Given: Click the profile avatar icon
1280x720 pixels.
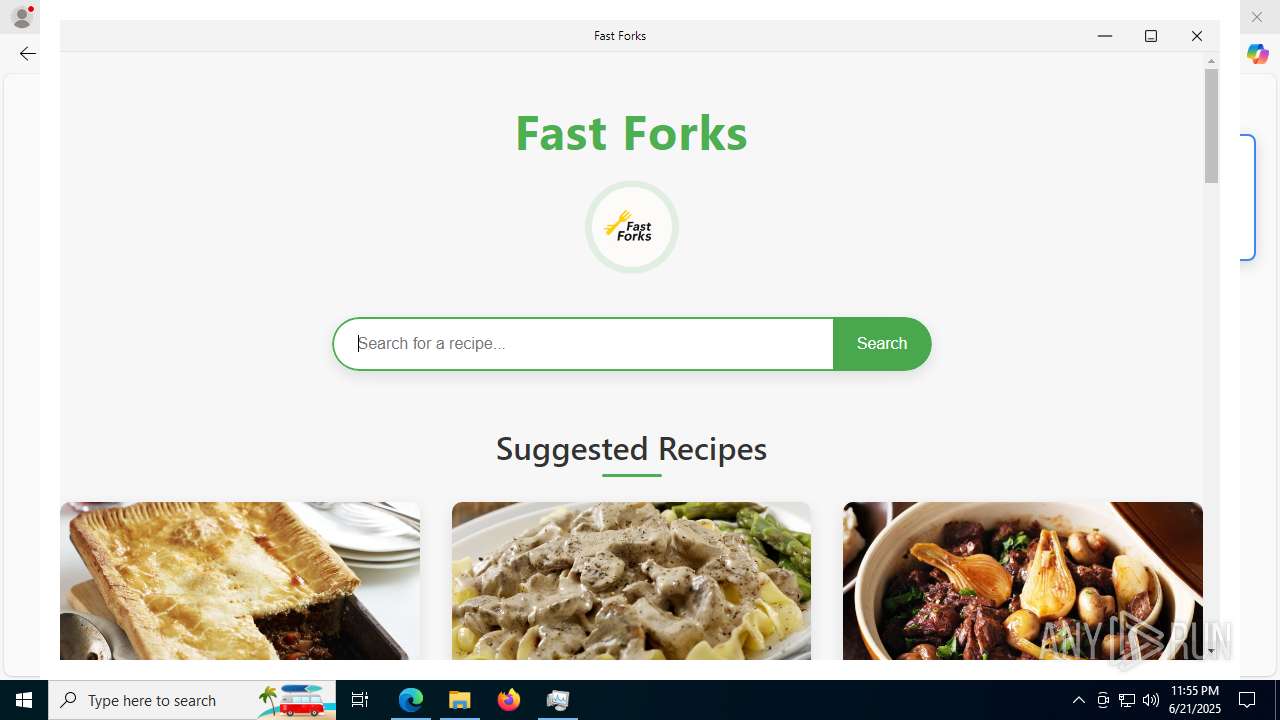Looking at the screenshot, I should 21,17.
